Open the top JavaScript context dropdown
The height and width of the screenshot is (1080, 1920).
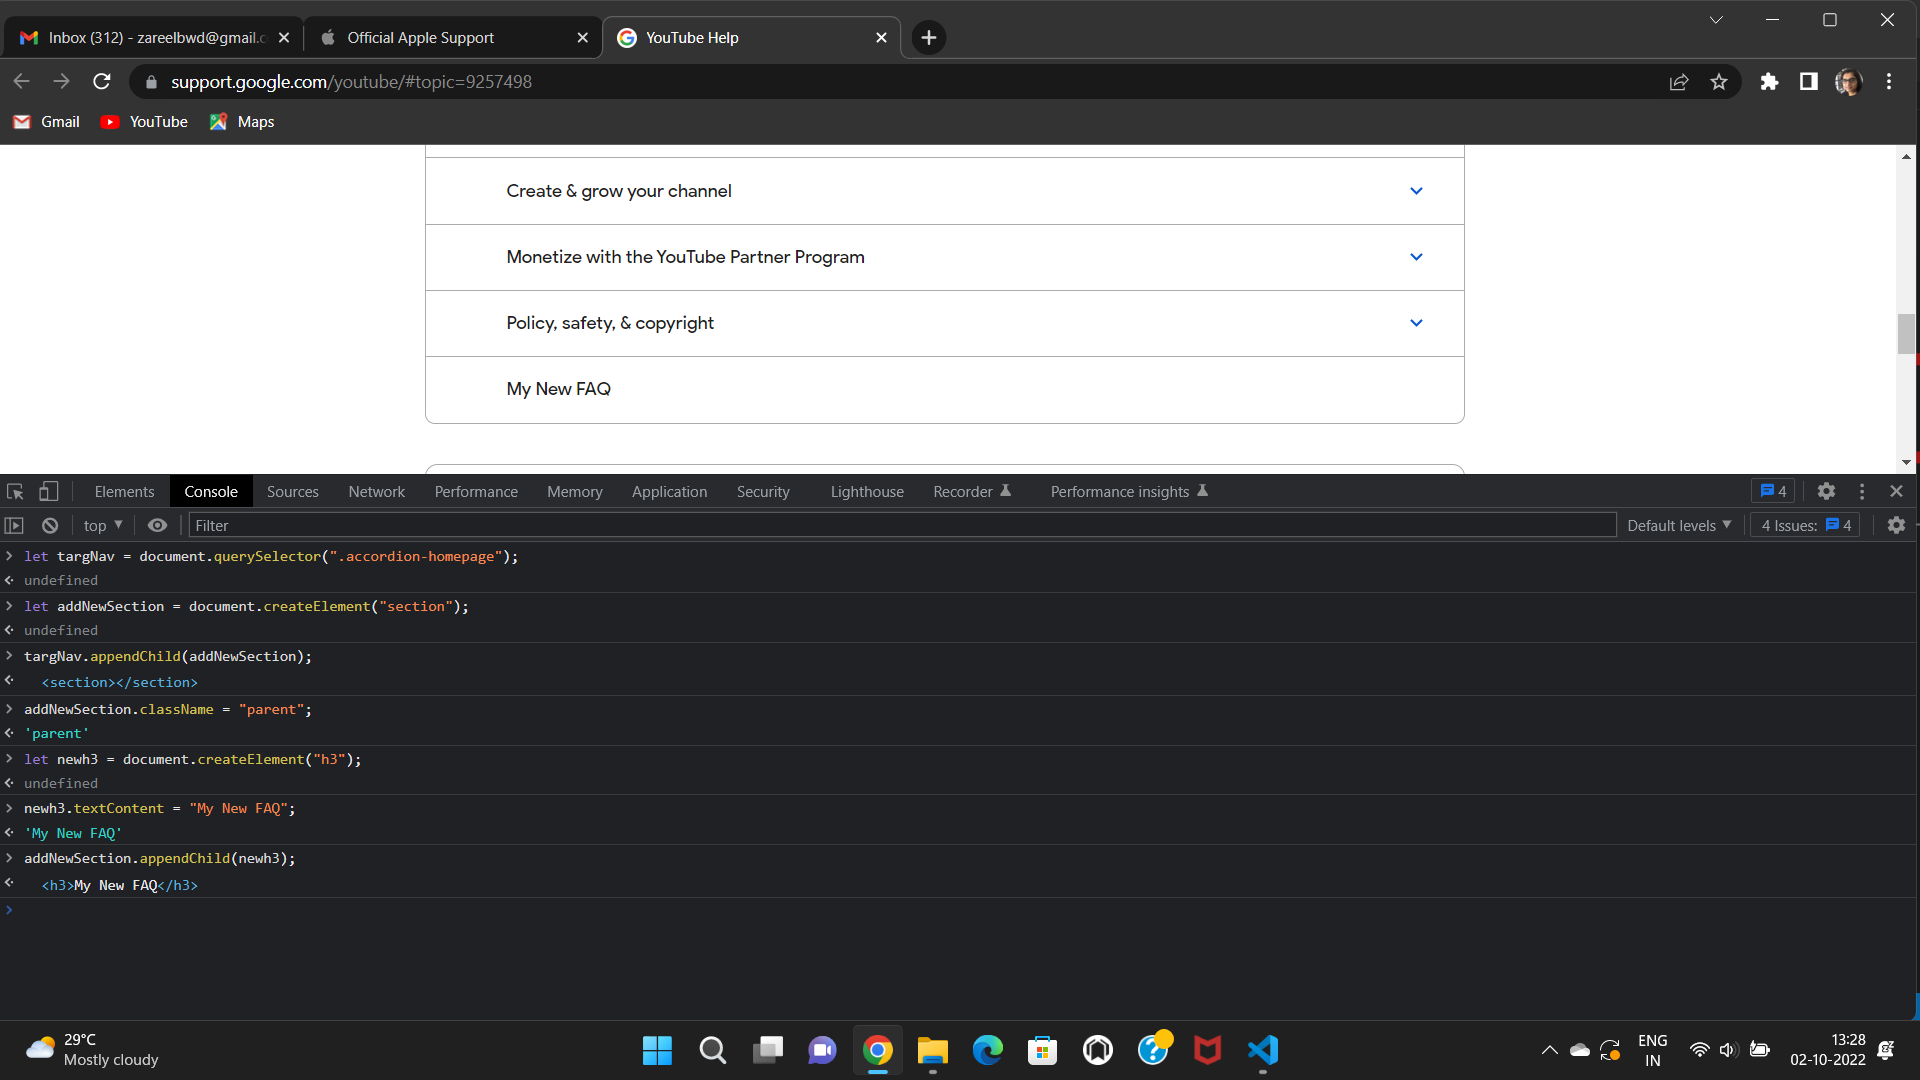click(x=103, y=525)
